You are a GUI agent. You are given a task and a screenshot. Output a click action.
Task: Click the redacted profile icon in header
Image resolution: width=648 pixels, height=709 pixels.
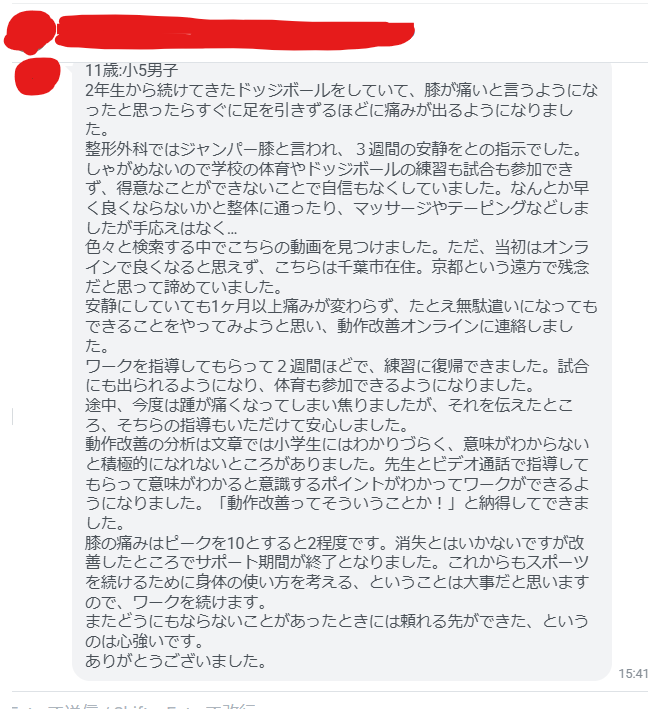[29, 33]
